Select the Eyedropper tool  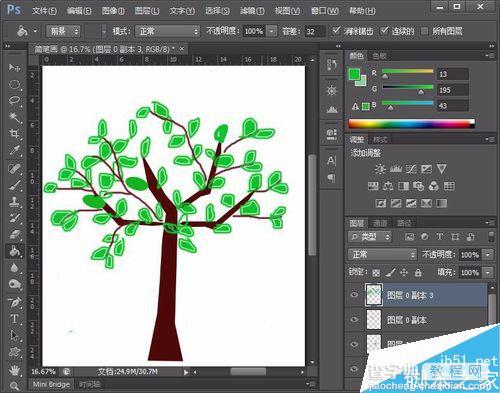(x=14, y=150)
